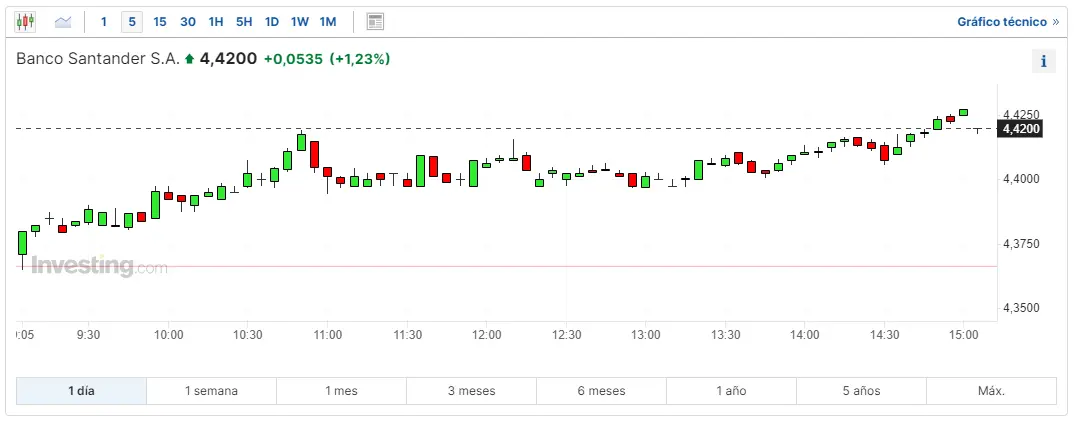Switch to the Máx. range tab

tap(991, 391)
